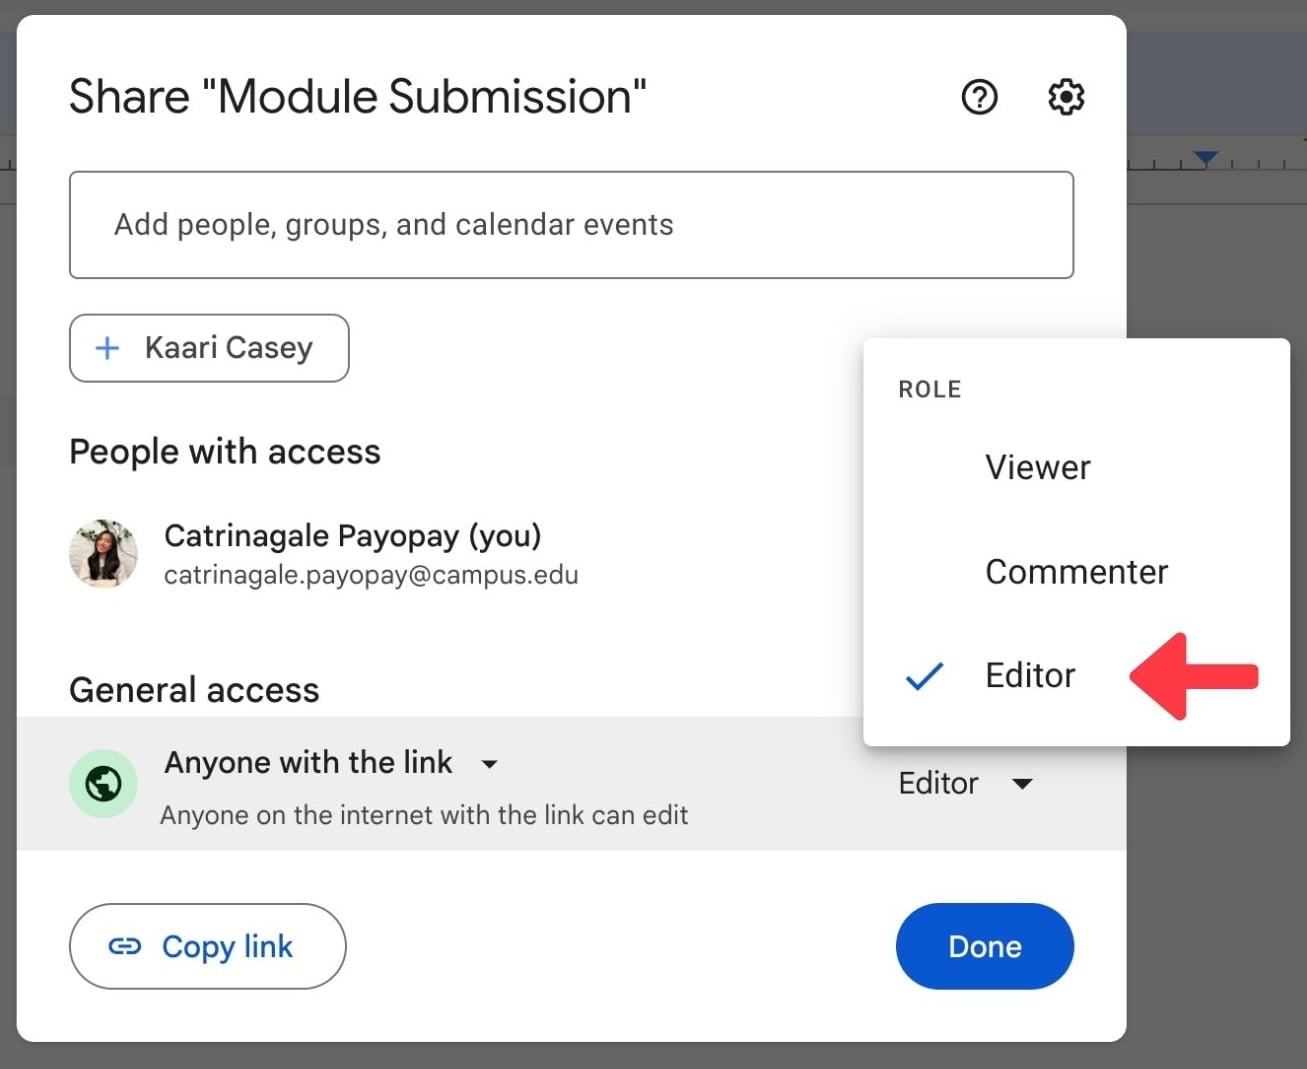Viewport: 1307px width, 1069px height.
Task: Click the Copy link button
Action: tap(208, 946)
